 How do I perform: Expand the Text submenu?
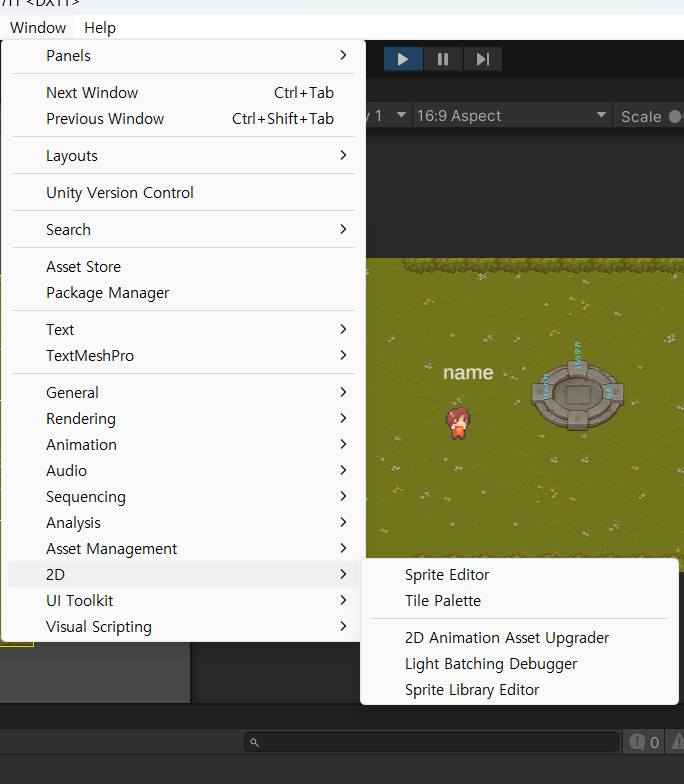pos(183,330)
